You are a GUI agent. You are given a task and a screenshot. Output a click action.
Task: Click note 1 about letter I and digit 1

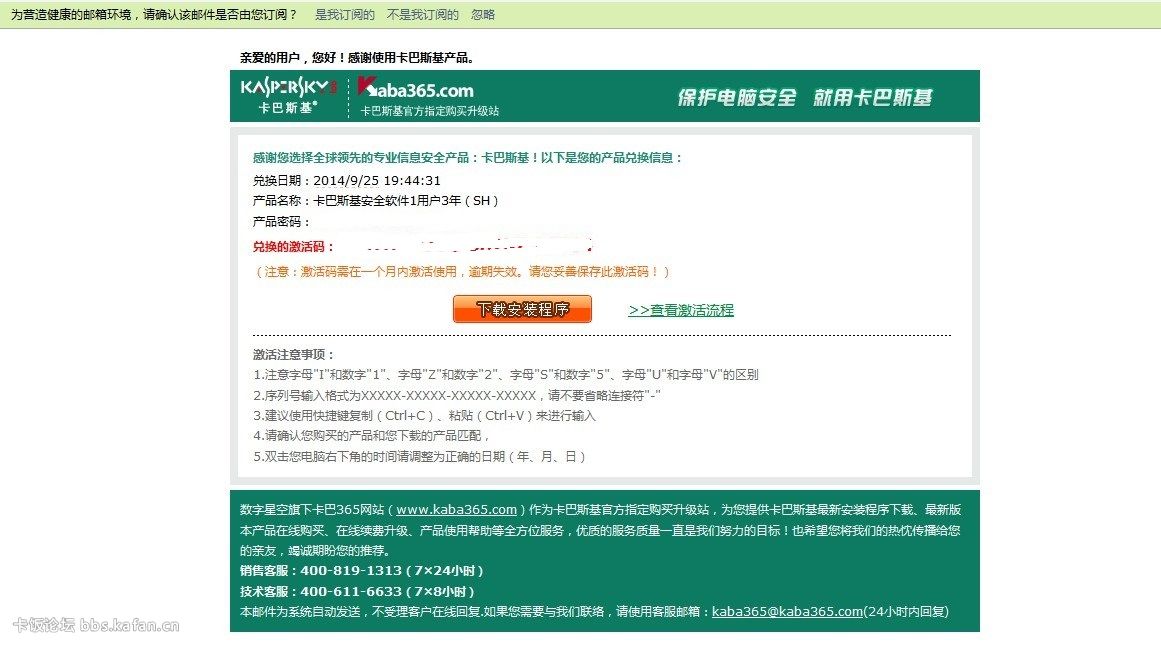(x=506, y=375)
